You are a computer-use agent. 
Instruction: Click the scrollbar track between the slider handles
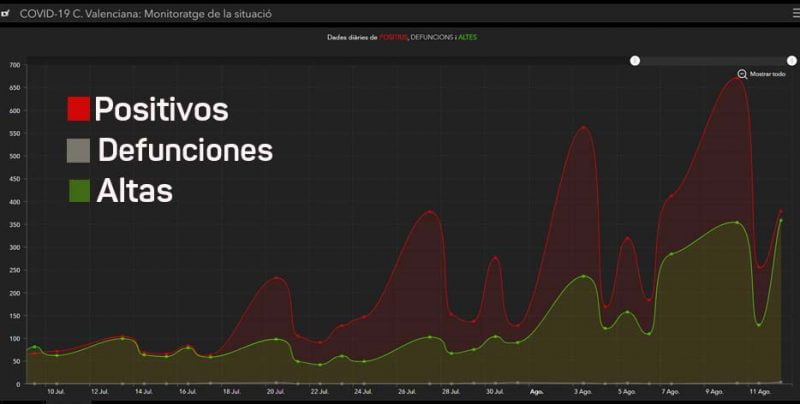tap(713, 61)
